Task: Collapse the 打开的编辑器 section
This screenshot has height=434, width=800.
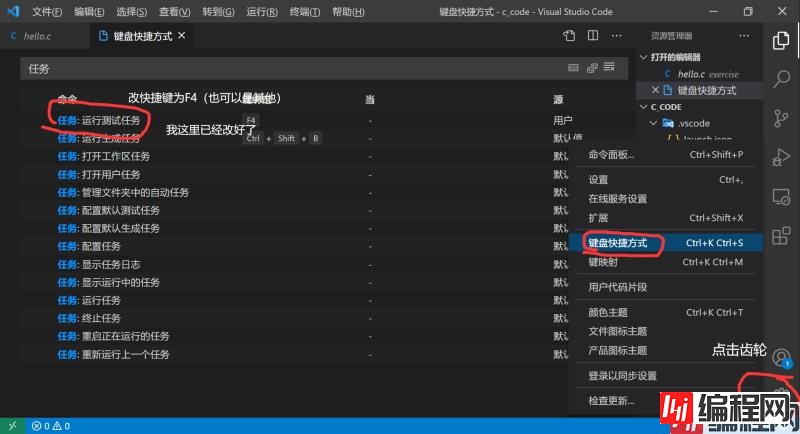Action: (x=645, y=57)
